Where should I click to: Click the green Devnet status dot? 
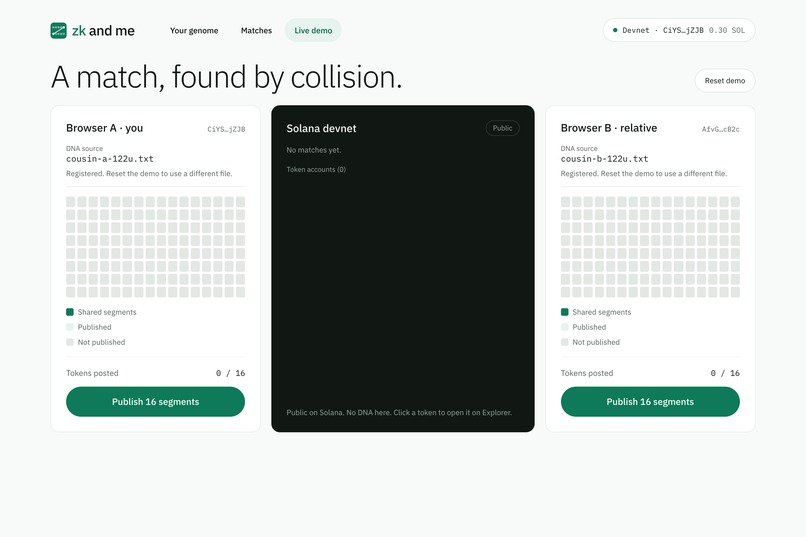coord(615,30)
